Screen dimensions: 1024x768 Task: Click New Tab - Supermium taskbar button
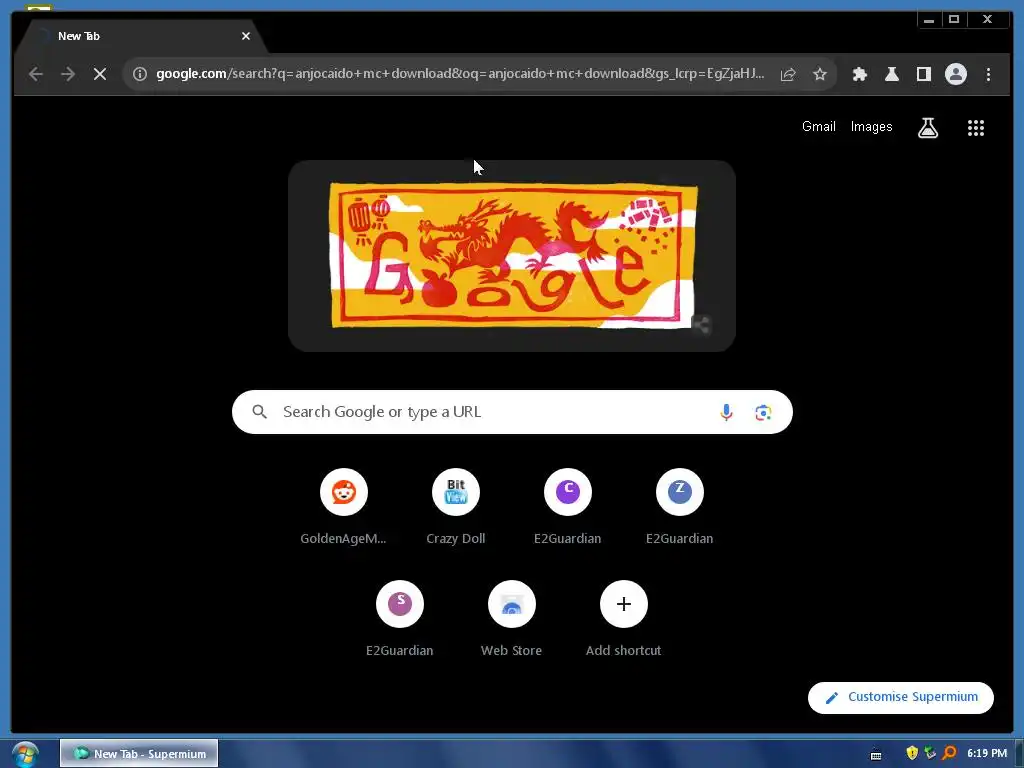pyautogui.click(x=139, y=754)
